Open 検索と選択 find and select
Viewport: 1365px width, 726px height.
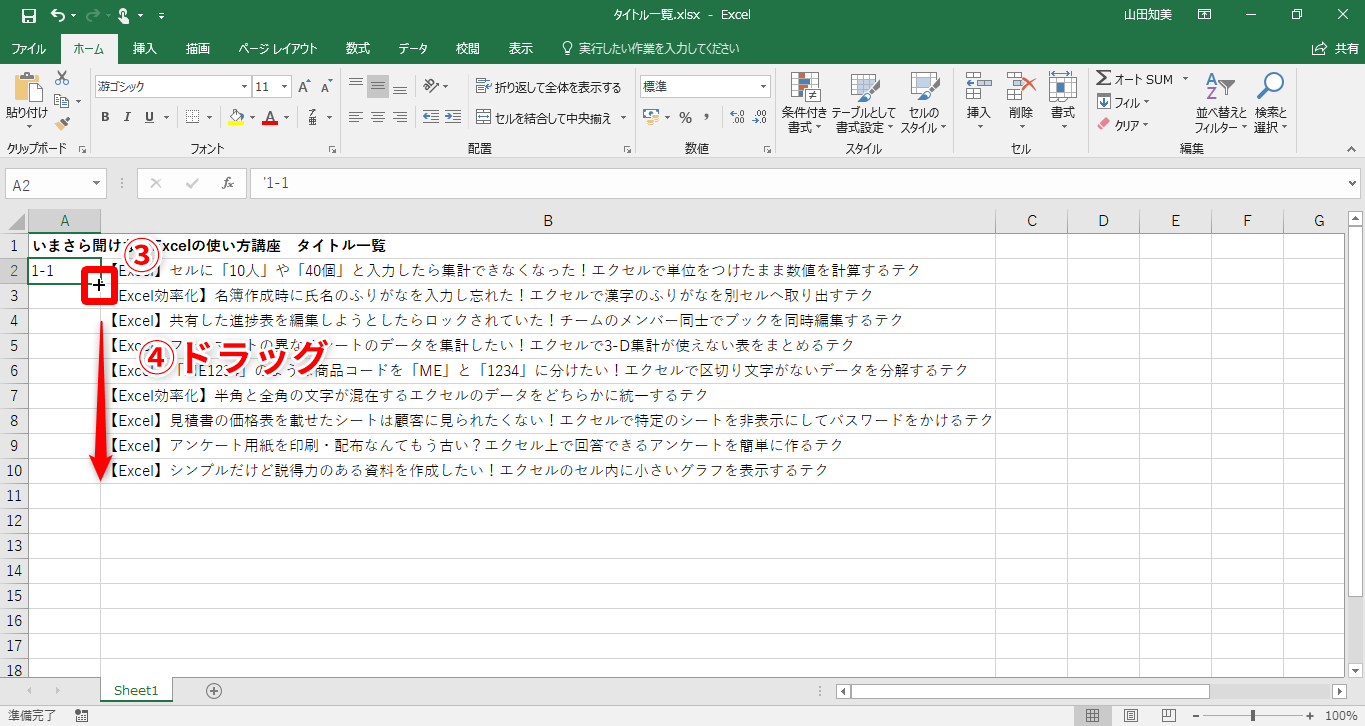point(1270,102)
